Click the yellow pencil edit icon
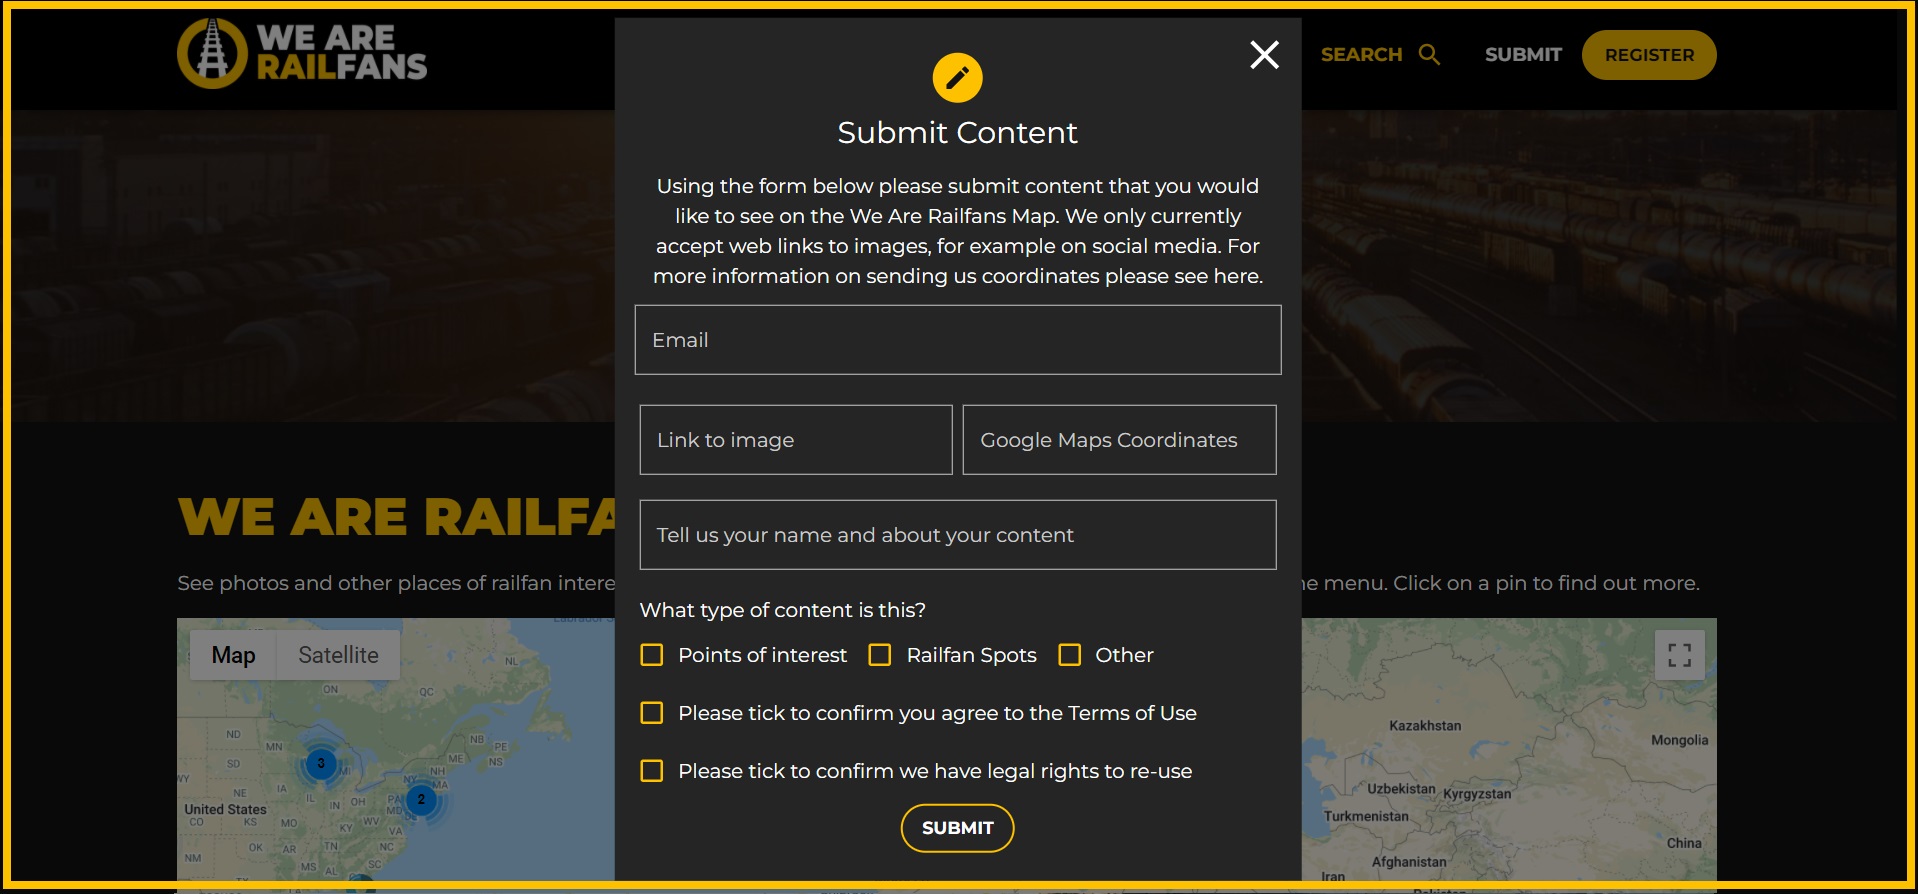This screenshot has height=894, width=1918. pyautogui.click(x=957, y=78)
